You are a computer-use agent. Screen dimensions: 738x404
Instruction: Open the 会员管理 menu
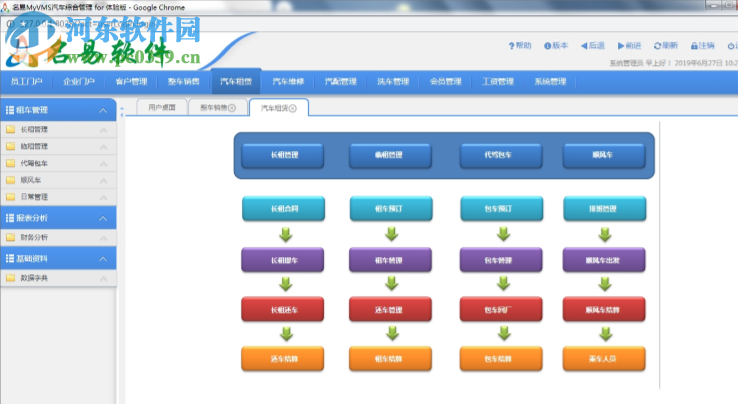pyautogui.click(x=445, y=81)
